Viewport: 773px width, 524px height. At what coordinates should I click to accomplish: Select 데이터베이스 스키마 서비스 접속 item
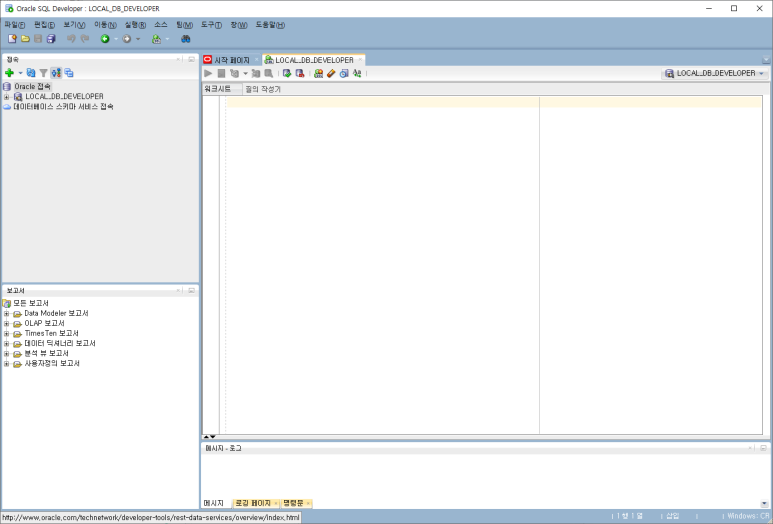[63, 106]
